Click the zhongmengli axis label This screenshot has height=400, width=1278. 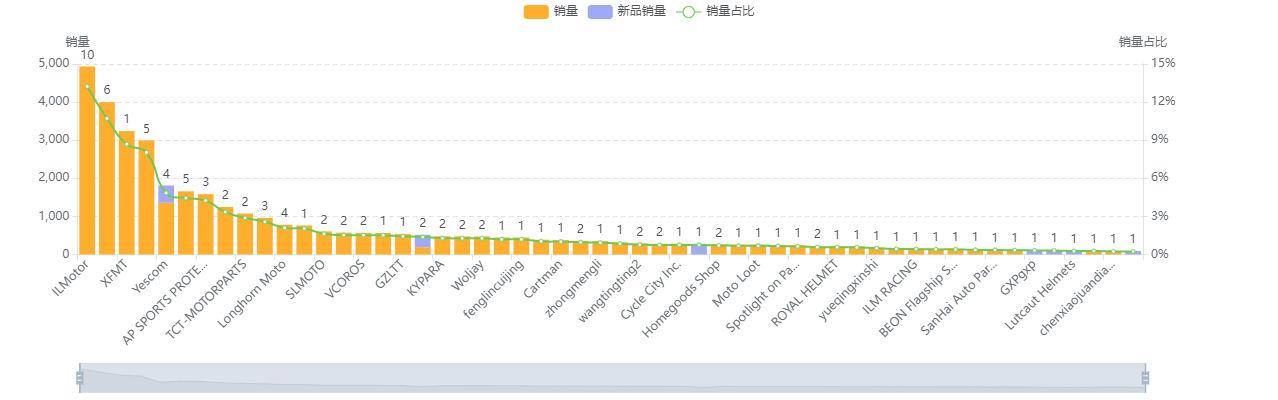(x=573, y=288)
